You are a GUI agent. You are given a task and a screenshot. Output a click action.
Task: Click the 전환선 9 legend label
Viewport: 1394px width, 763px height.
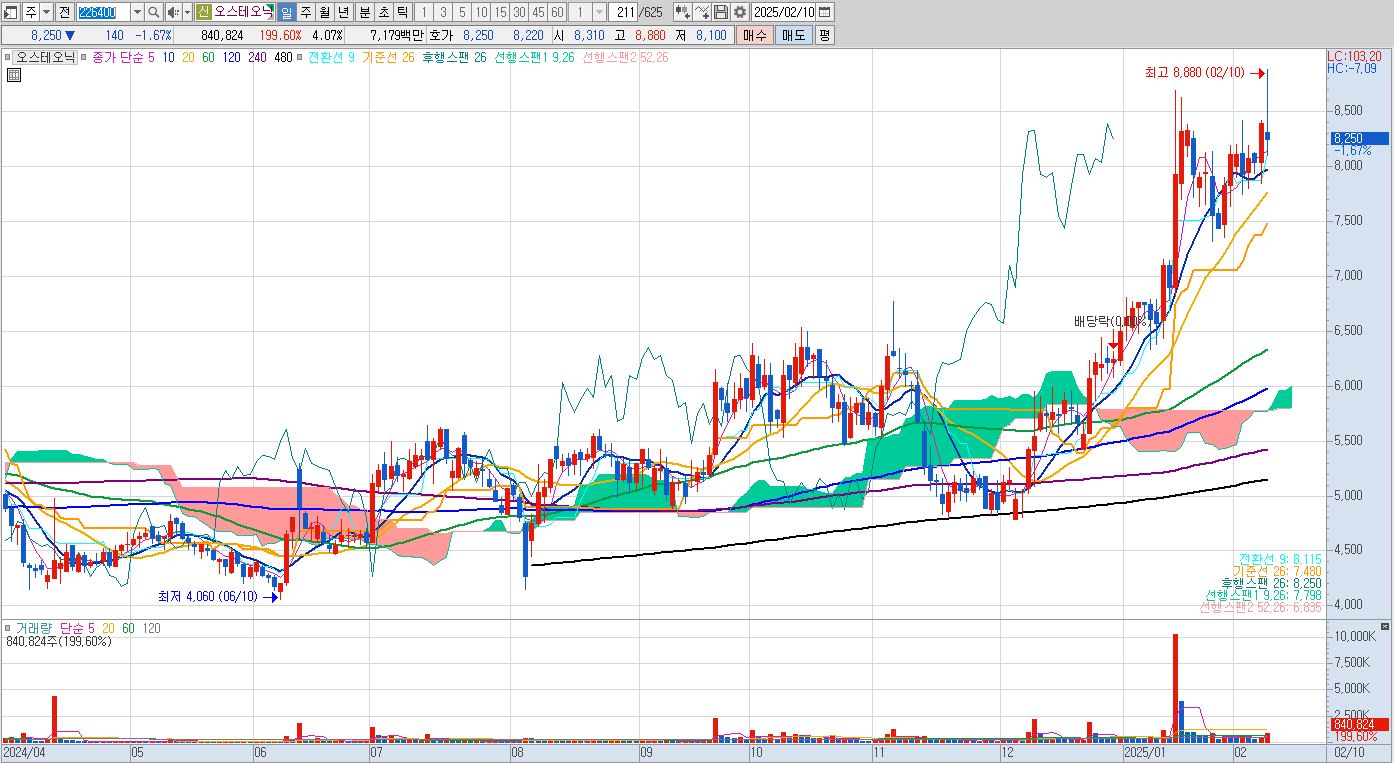coord(331,57)
